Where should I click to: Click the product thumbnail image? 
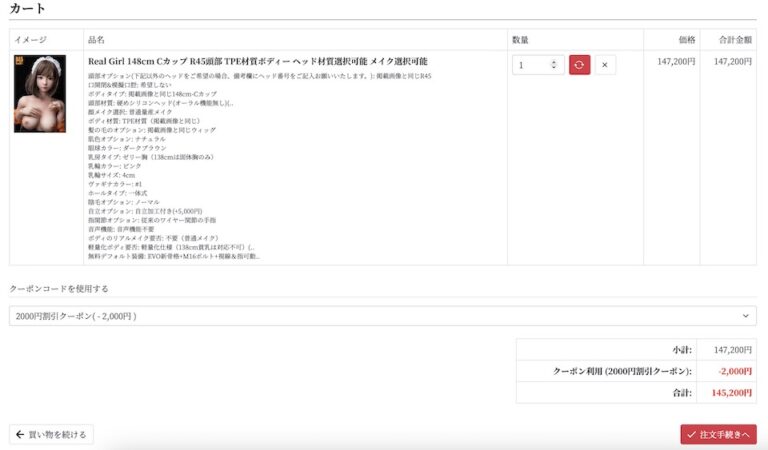pyautogui.click(x=40, y=94)
